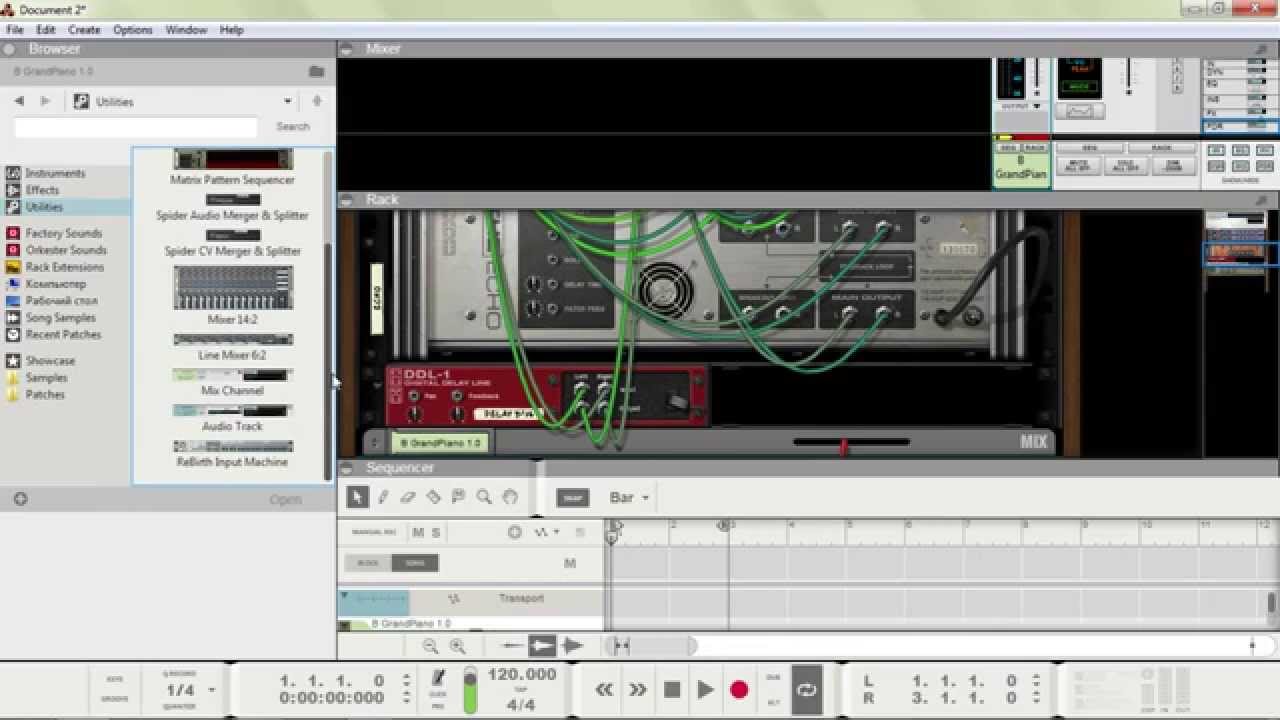Zoom in horizontally in the sequencer
Viewport: 1280px width, 720px height.
[457, 647]
